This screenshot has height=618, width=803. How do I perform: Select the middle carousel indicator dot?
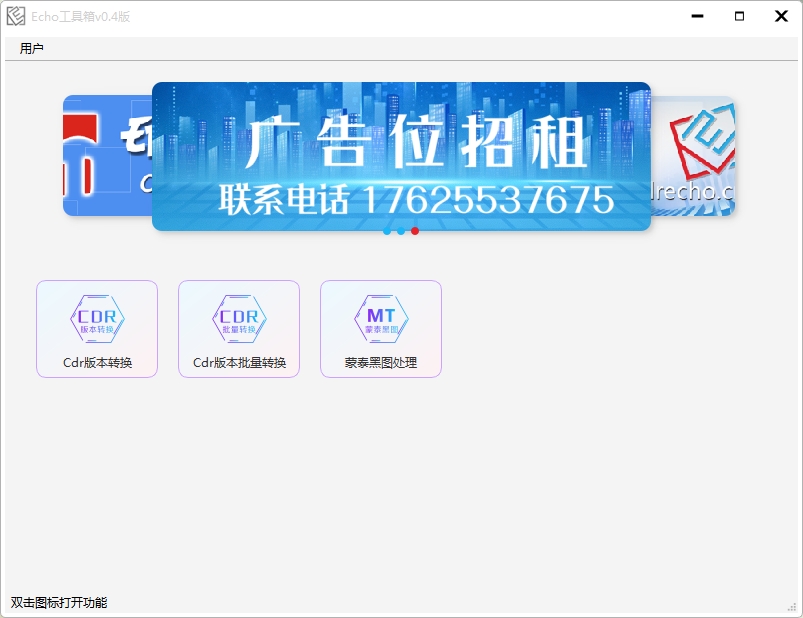click(x=401, y=231)
